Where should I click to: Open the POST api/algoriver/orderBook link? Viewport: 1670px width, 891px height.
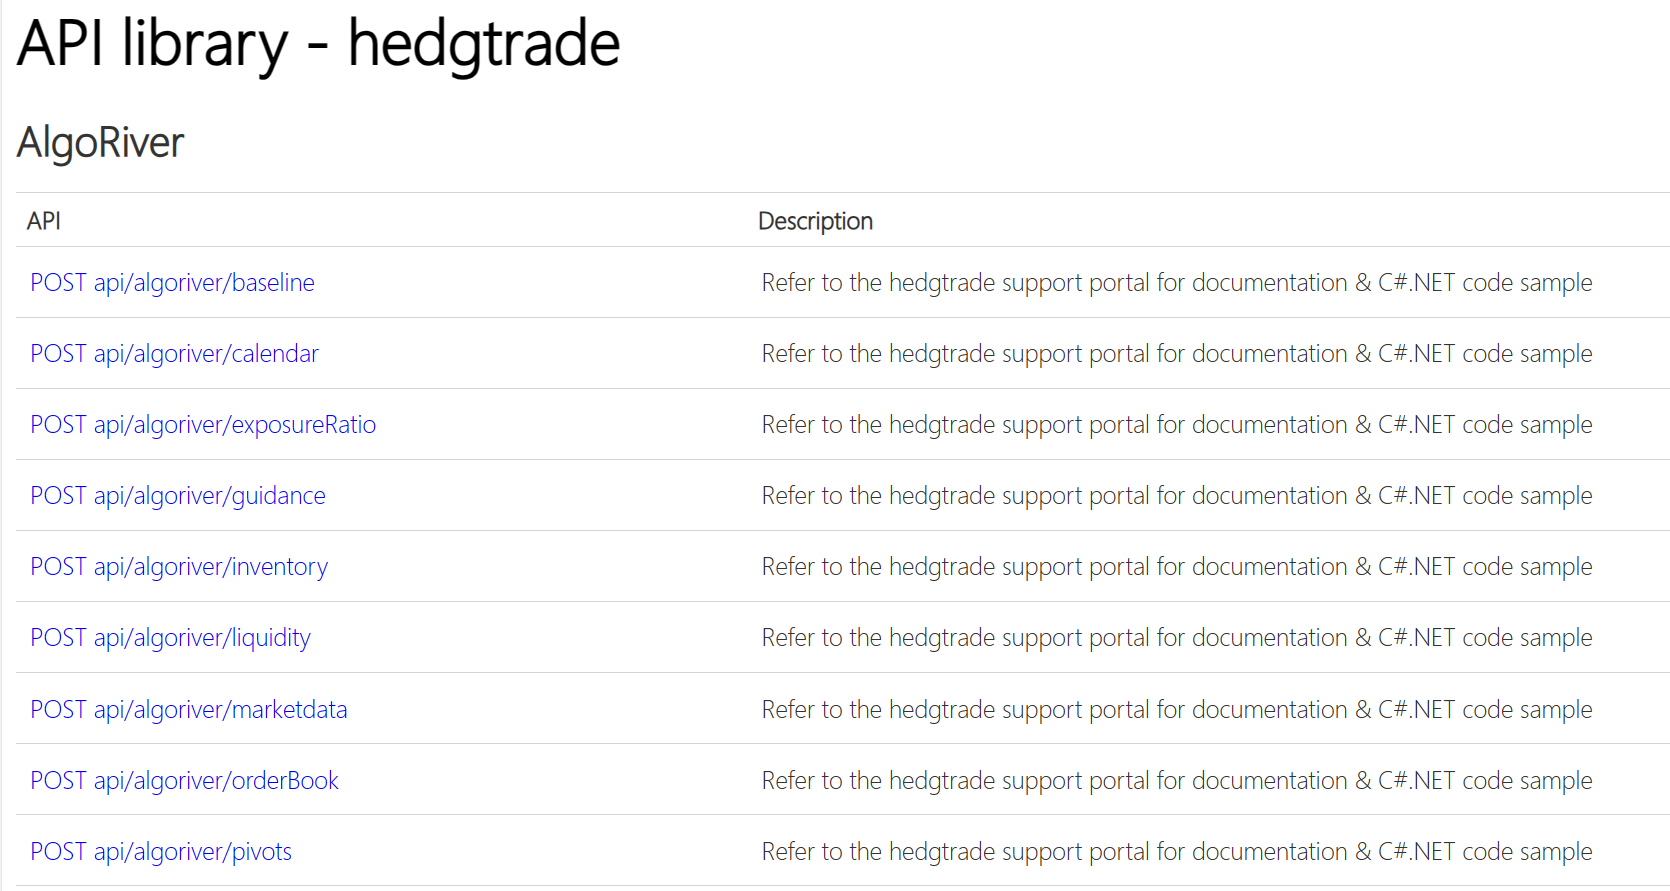coord(184,781)
